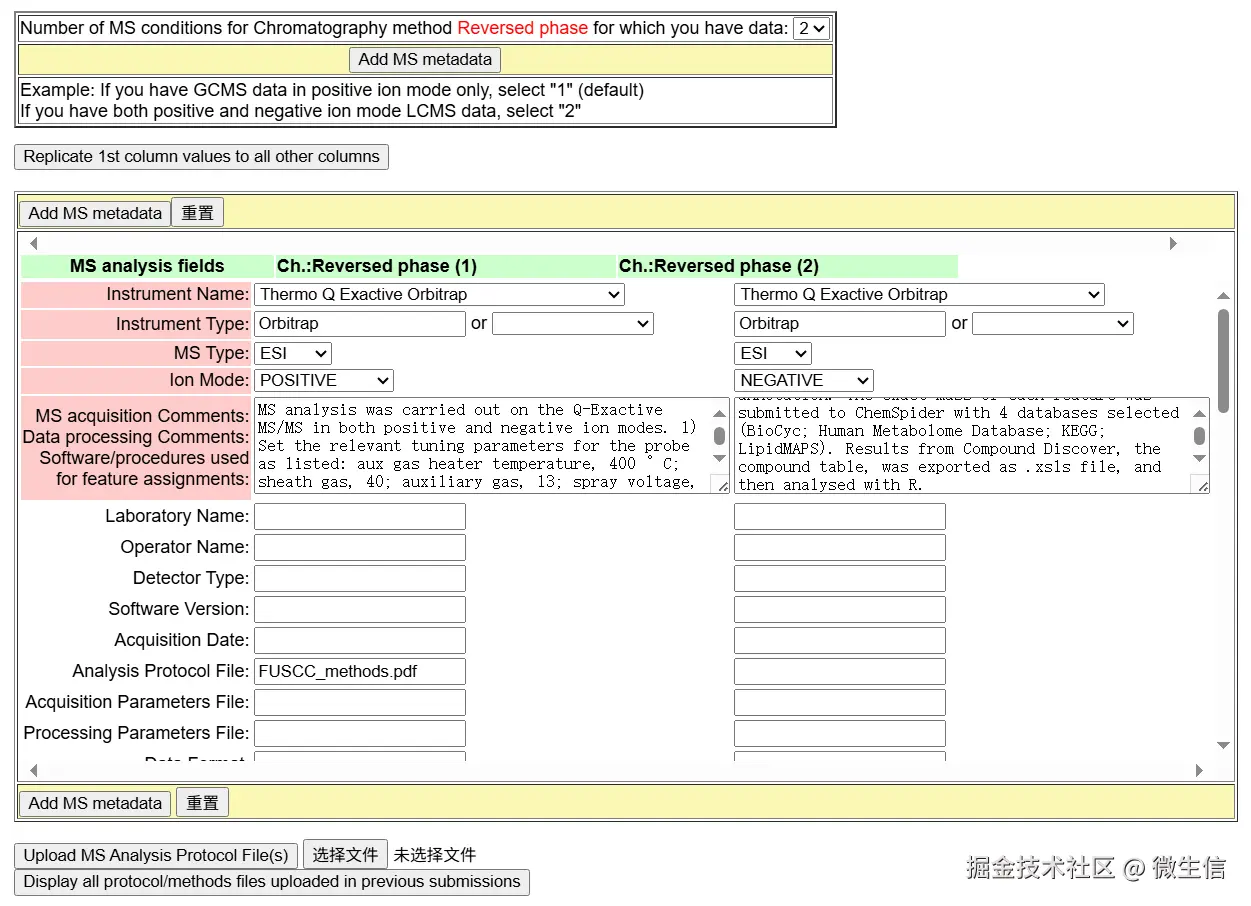
Task: Click scrollbar of column (1) comments textarea
Action: [x=720, y=436]
